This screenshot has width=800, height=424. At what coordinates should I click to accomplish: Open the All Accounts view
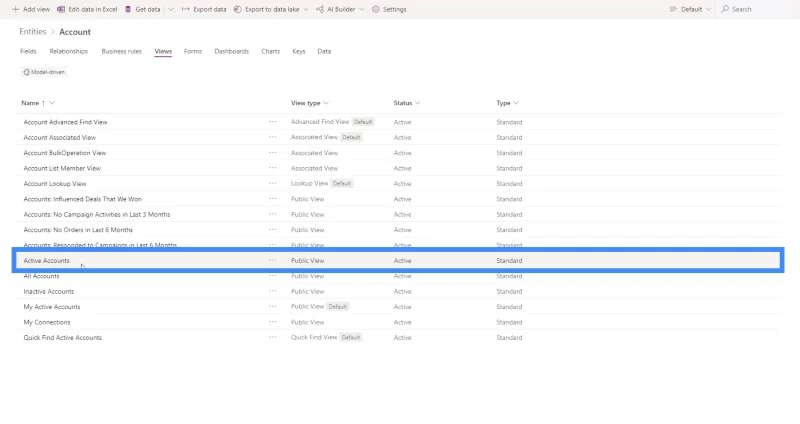point(41,276)
